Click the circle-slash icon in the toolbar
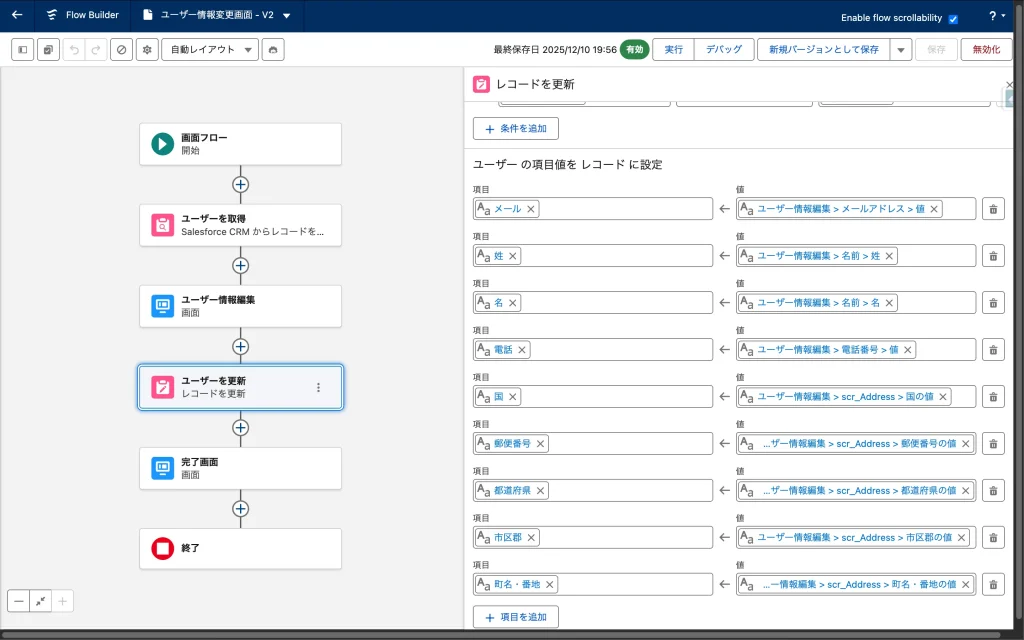This screenshot has width=1024, height=640. tap(121, 50)
